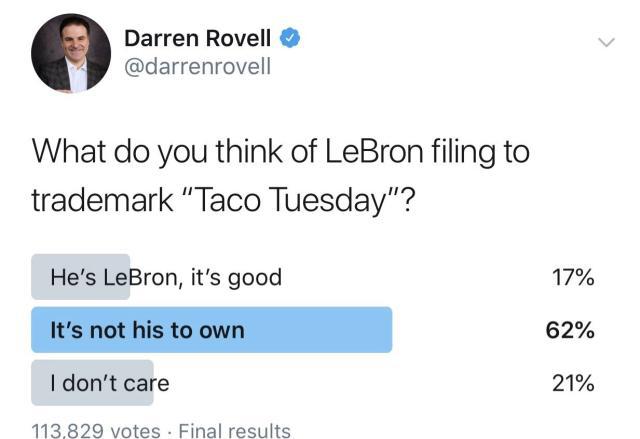Image resolution: width=640 pixels, height=439 pixels.
Task: Click the 17% poll result
Action: (x=573, y=277)
